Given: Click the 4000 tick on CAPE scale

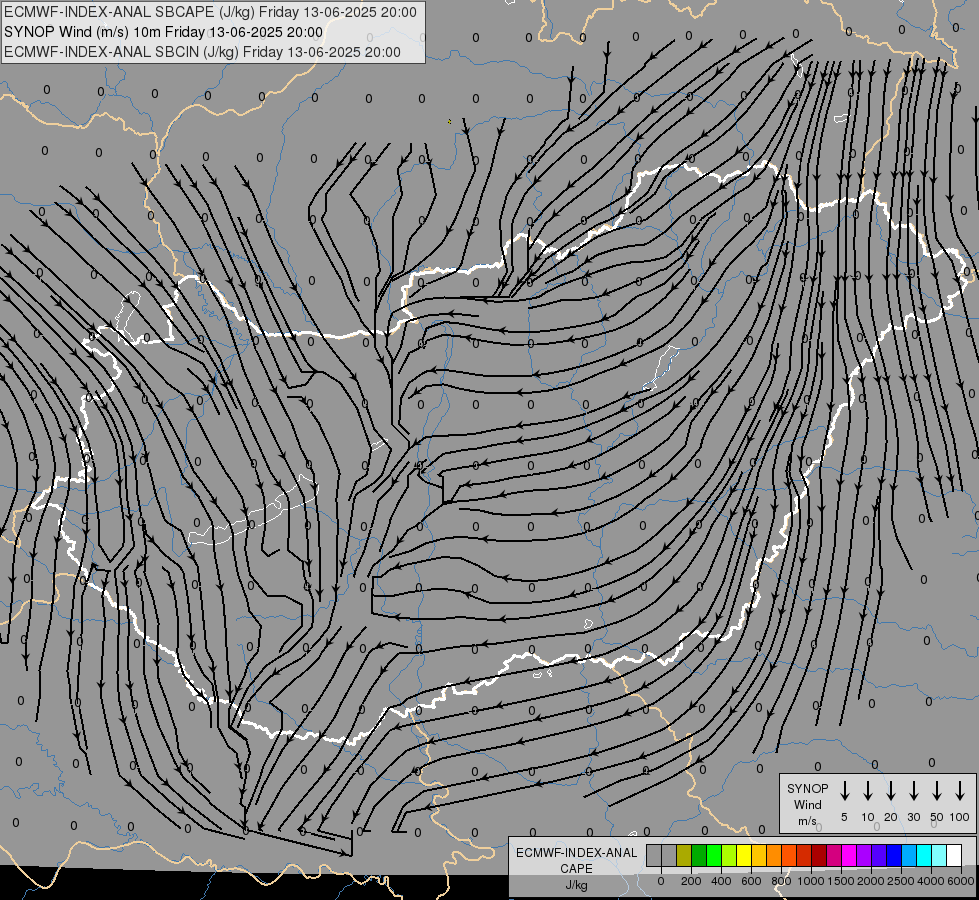Looking at the screenshot, I should [931, 881].
